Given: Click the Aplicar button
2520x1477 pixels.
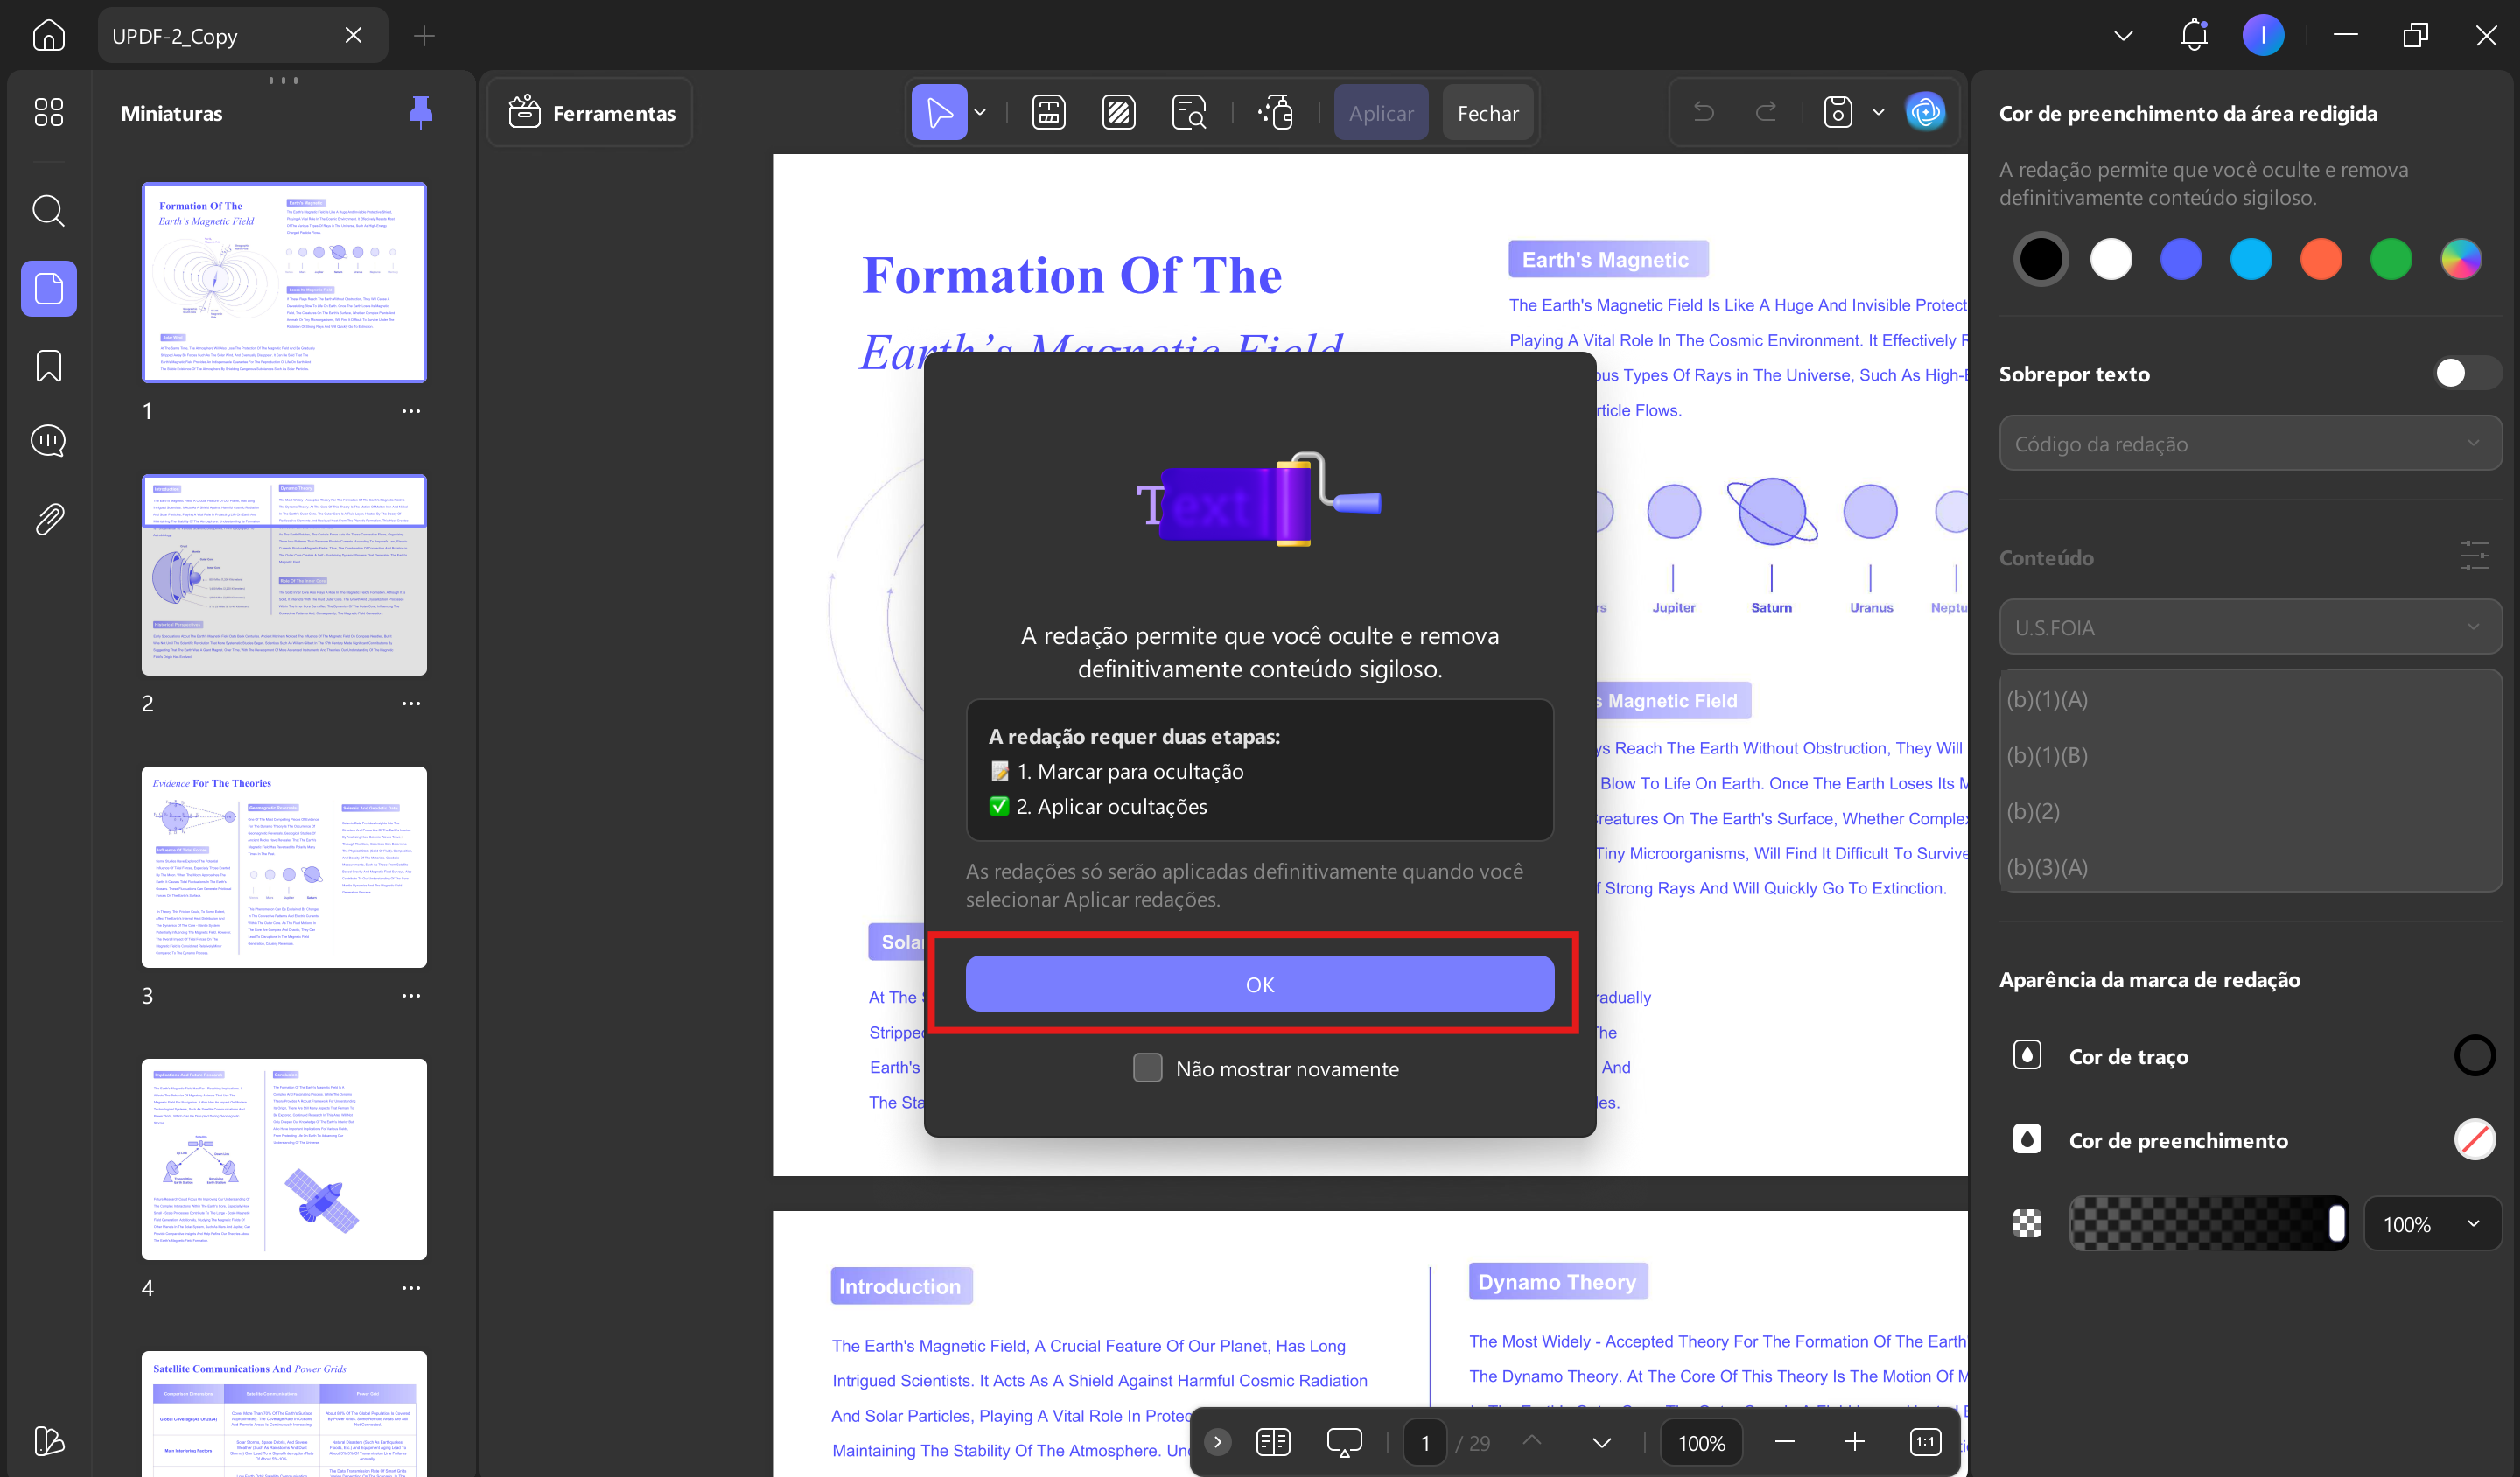Looking at the screenshot, I should (1381, 112).
